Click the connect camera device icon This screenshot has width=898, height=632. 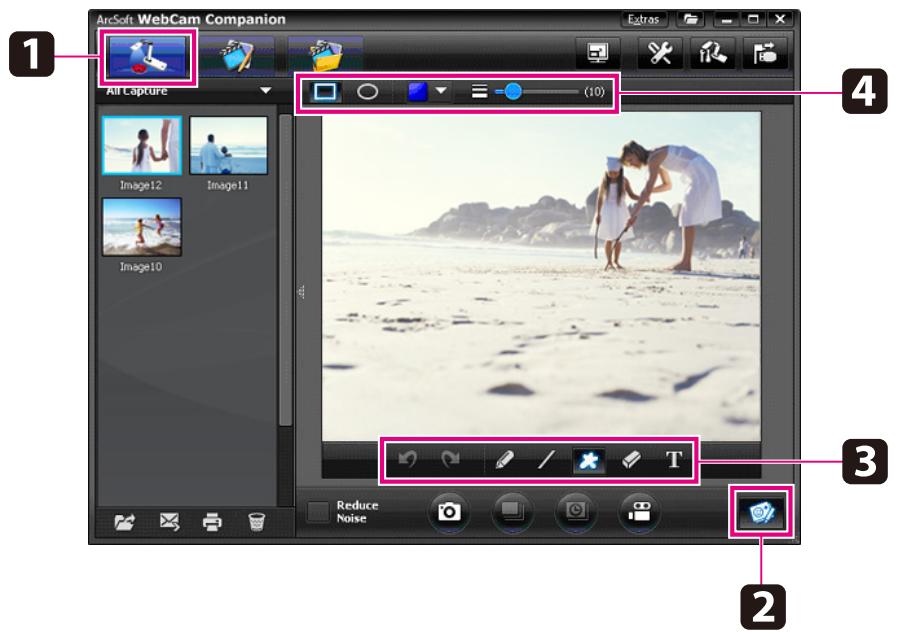(765, 54)
